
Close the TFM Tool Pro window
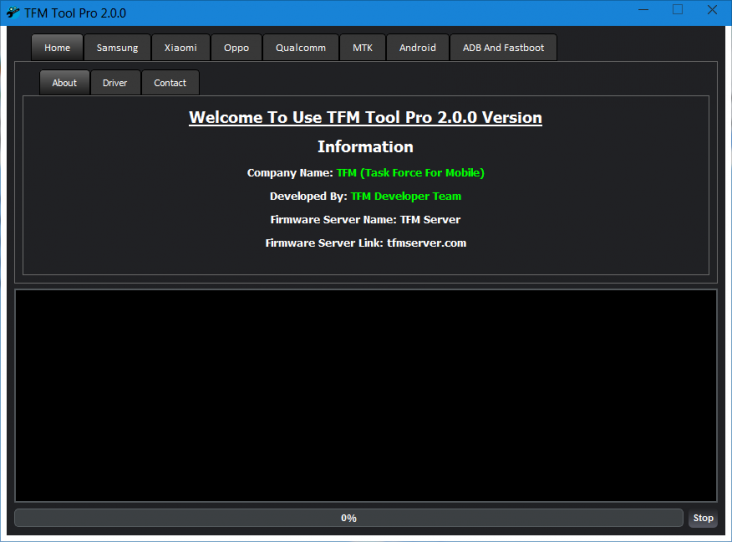tap(712, 10)
